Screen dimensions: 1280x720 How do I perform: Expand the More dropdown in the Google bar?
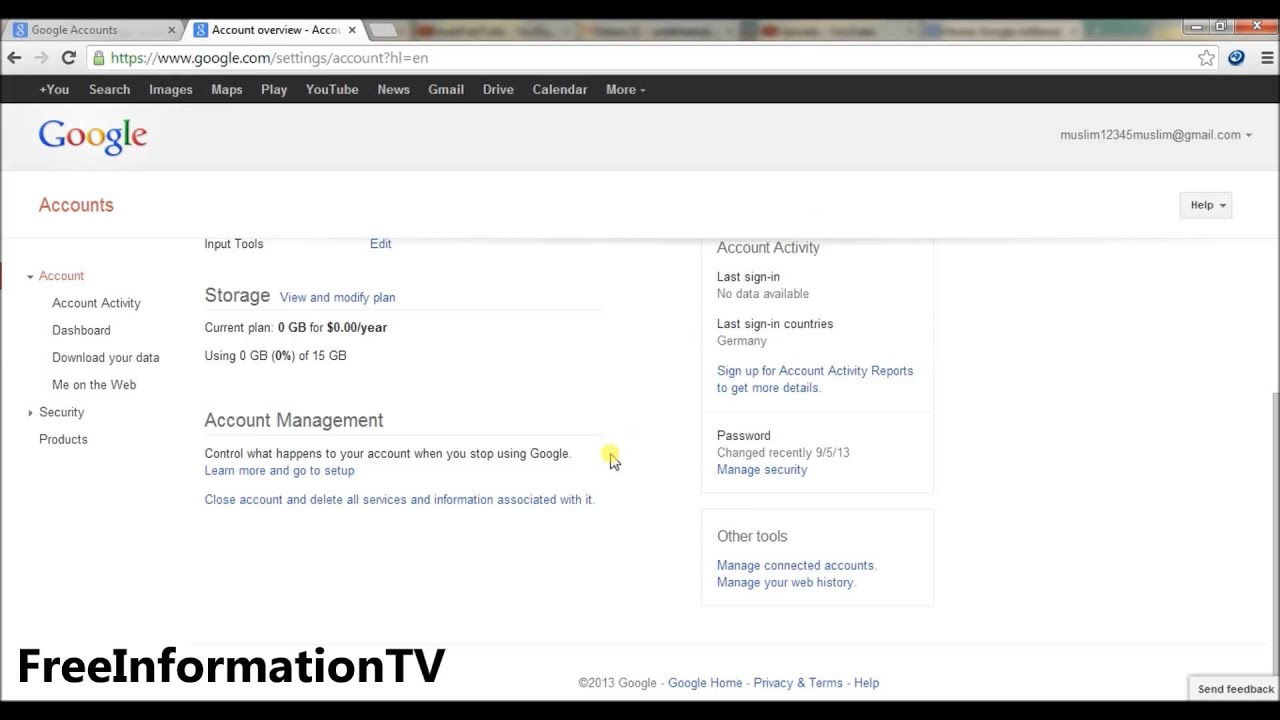coord(625,90)
